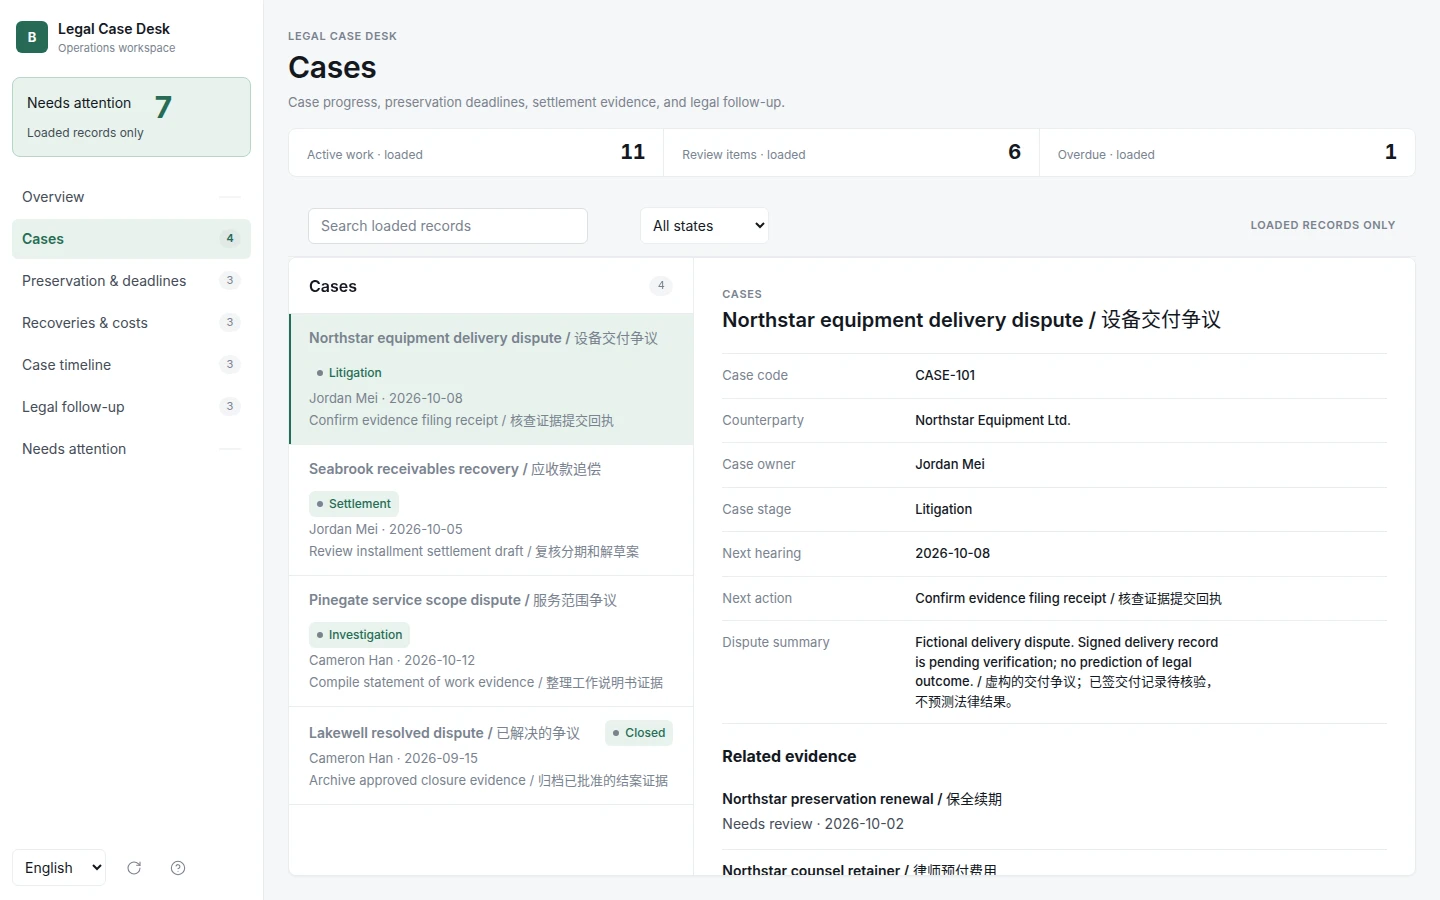1440x900 pixels.
Task: Click the Closed status badge
Action: click(x=639, y=733)
